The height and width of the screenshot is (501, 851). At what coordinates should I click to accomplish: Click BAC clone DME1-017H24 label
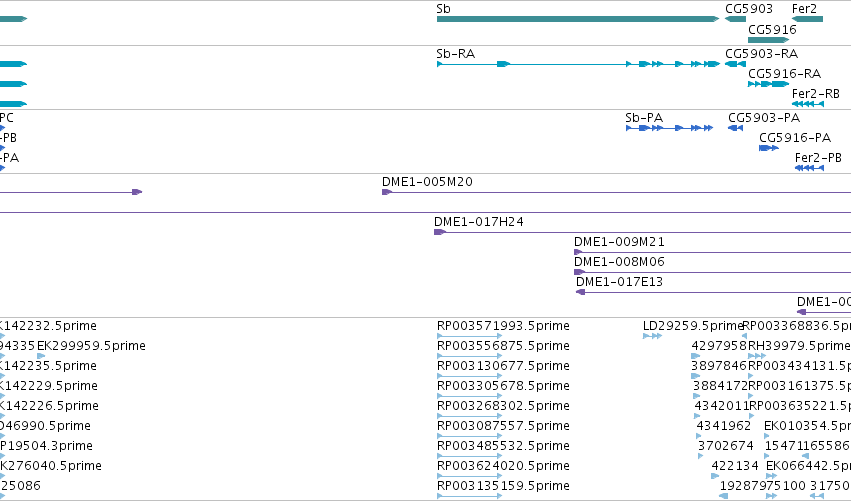(x=479, y=222)
